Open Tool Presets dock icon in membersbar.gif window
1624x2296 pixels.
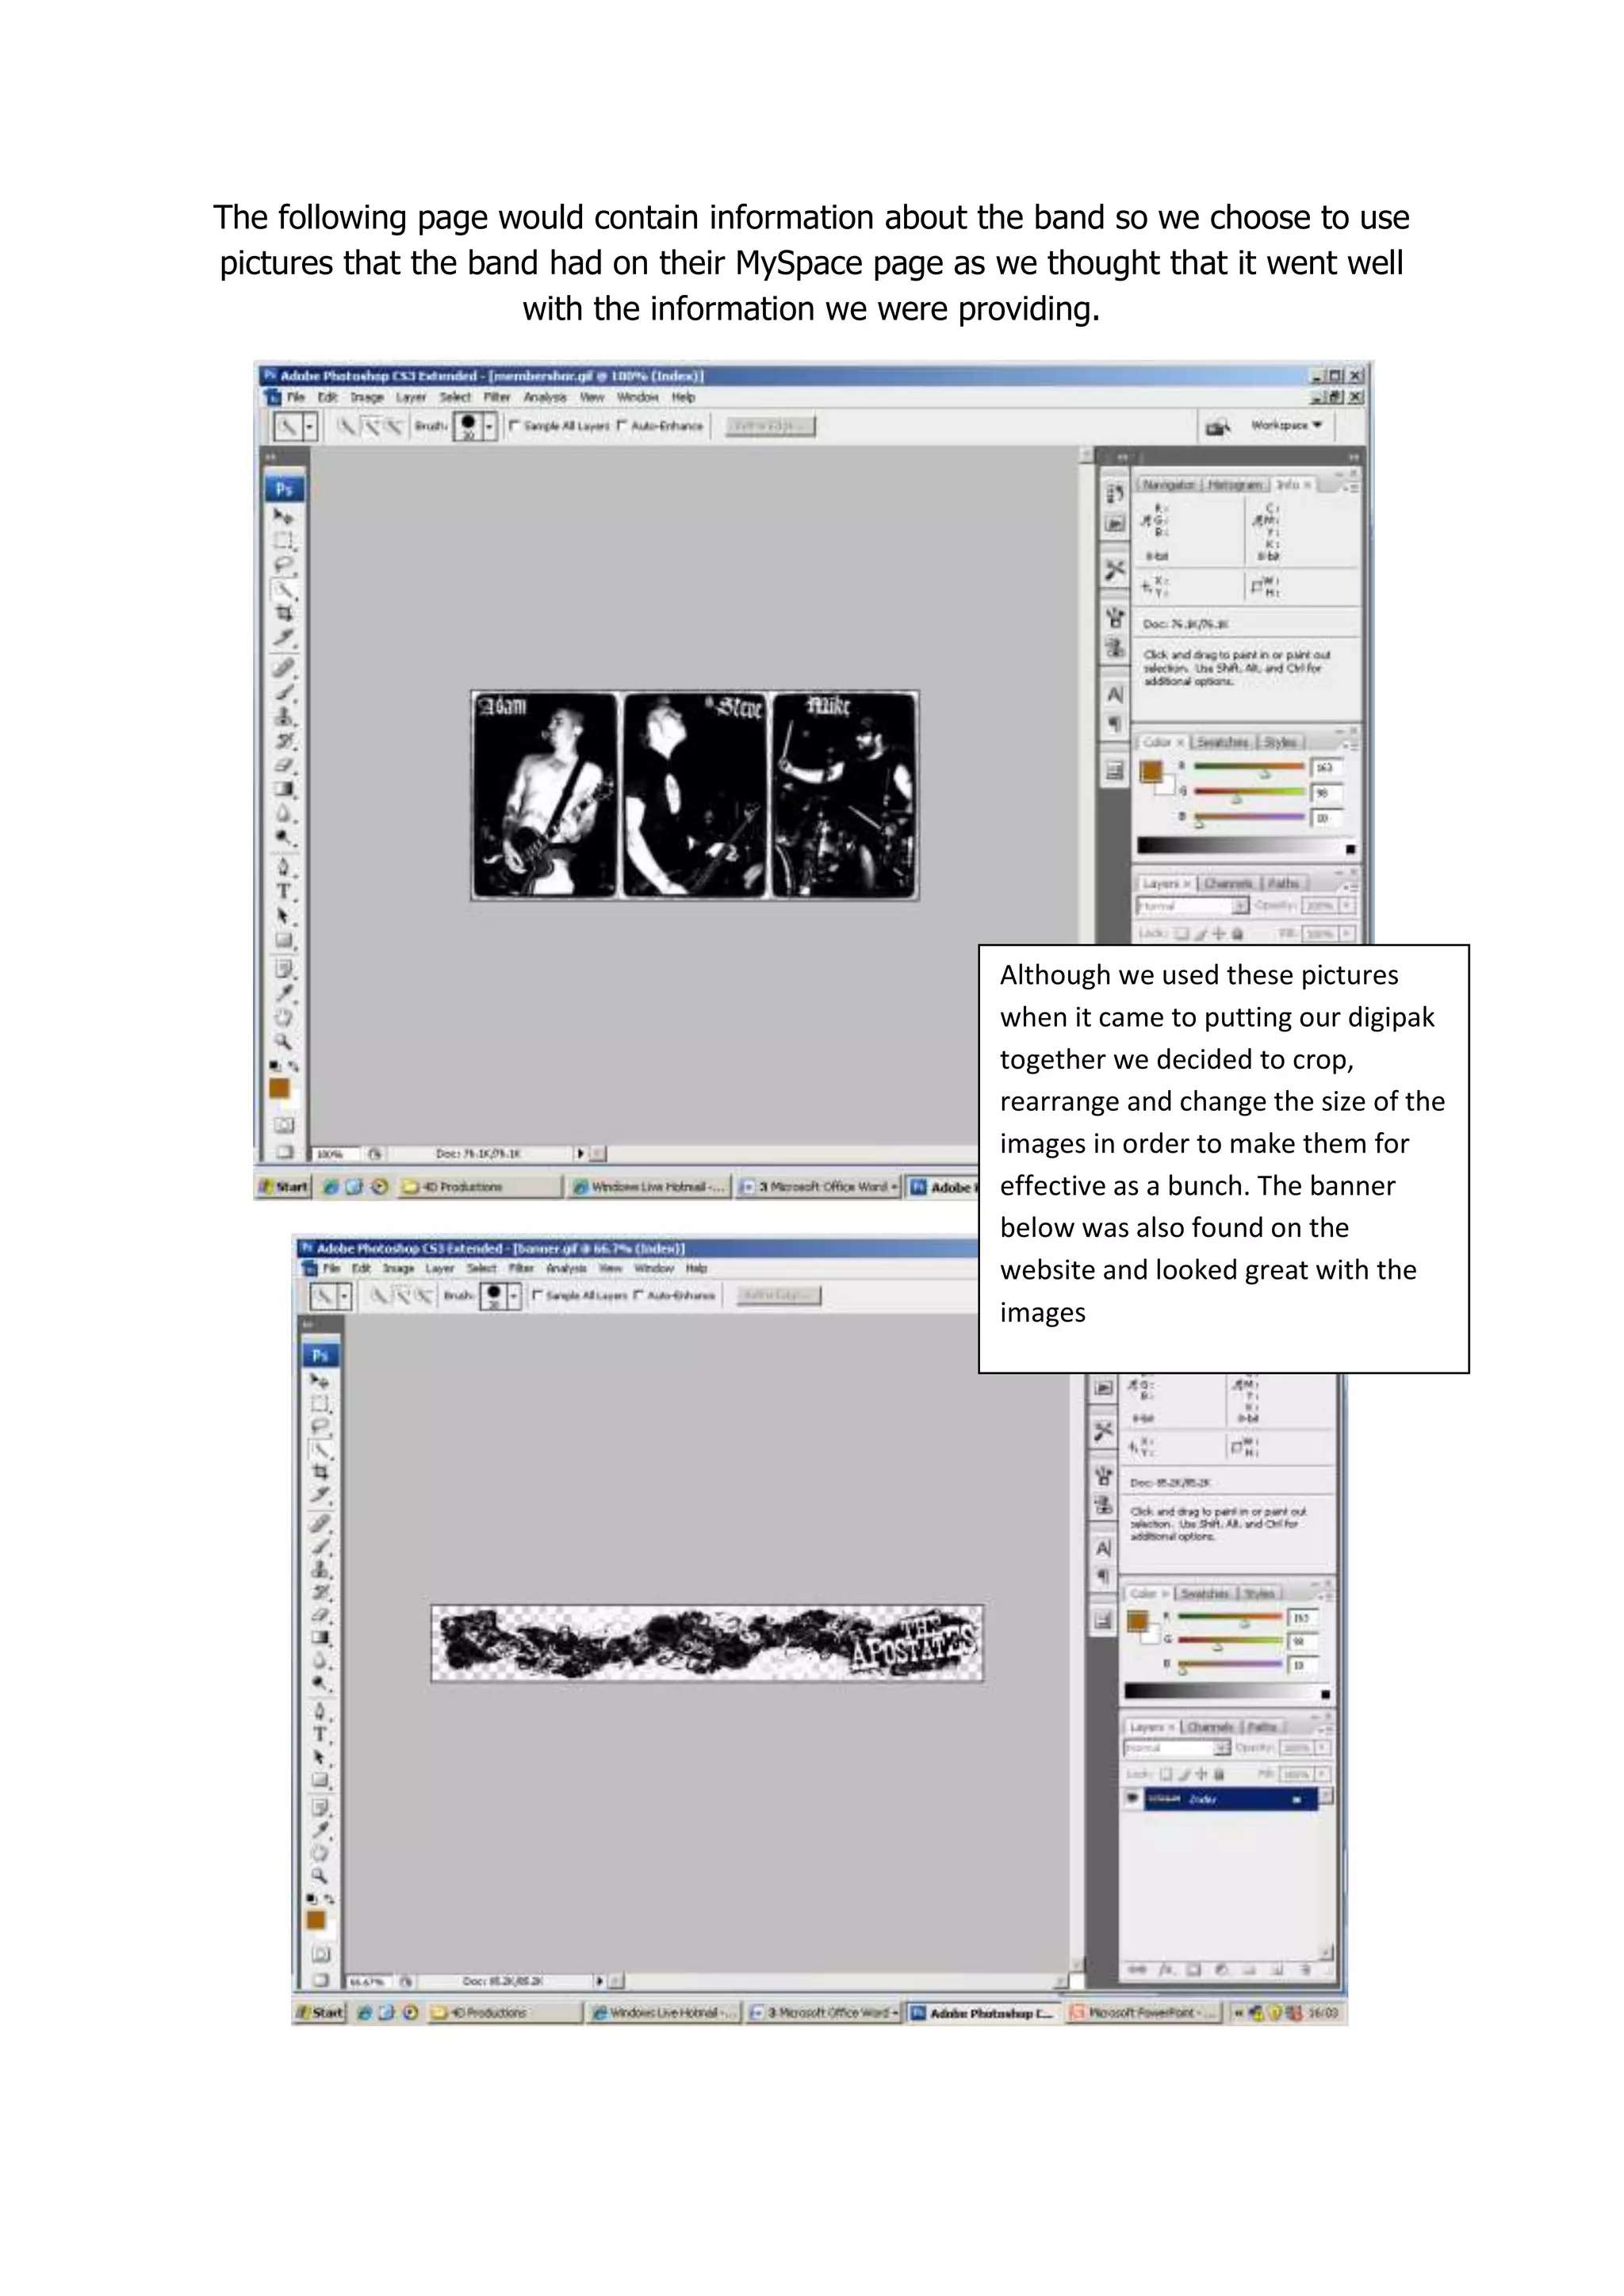(x=1115, y=571)
